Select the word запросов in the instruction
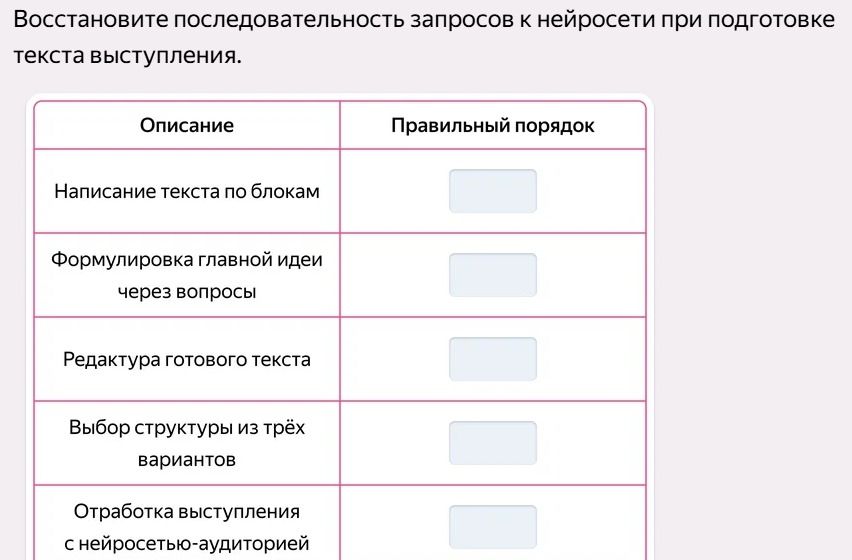This screenshot has width=852, height=560. 462,20
